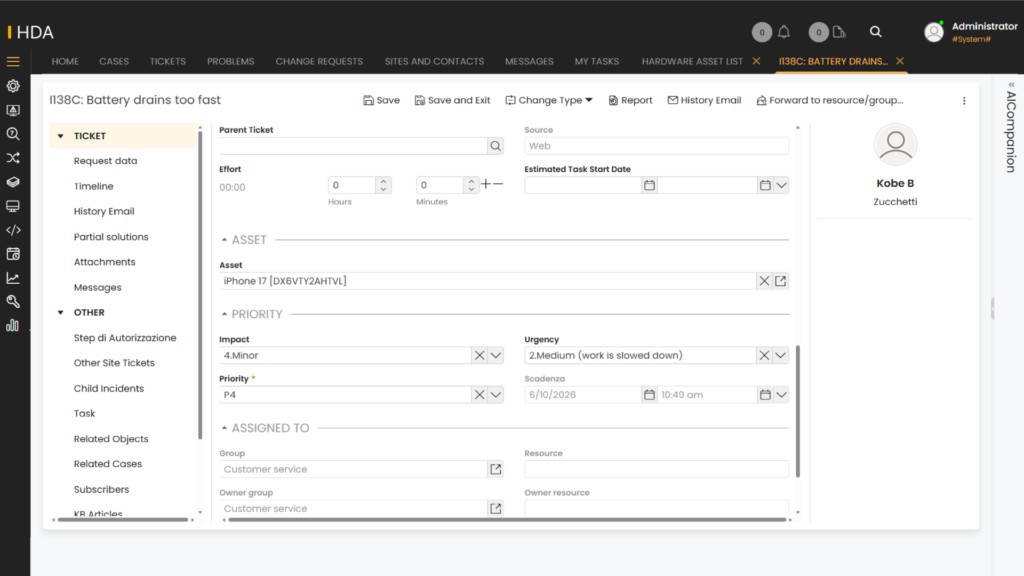
Task: Open the Urgency dropdown
Action: click(780, 355)
